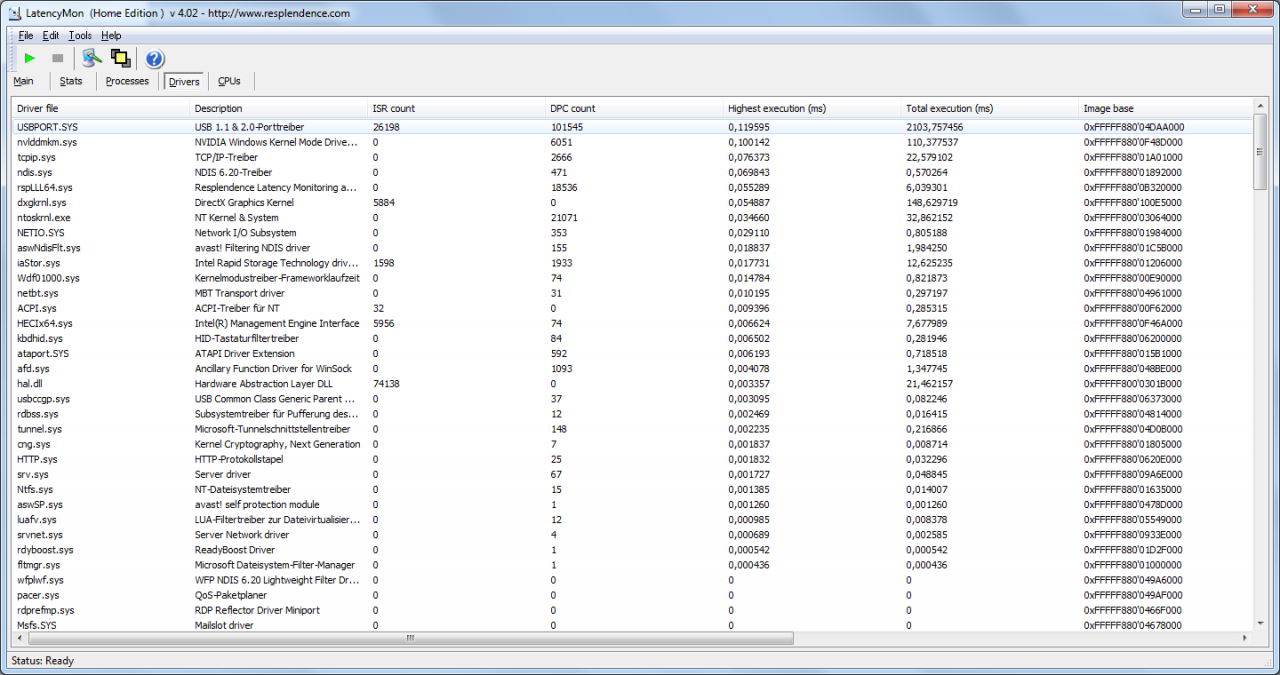The height and width of the screenshot is (675, 1280).
Task: Go to the Stats tab
Action: 71,81
